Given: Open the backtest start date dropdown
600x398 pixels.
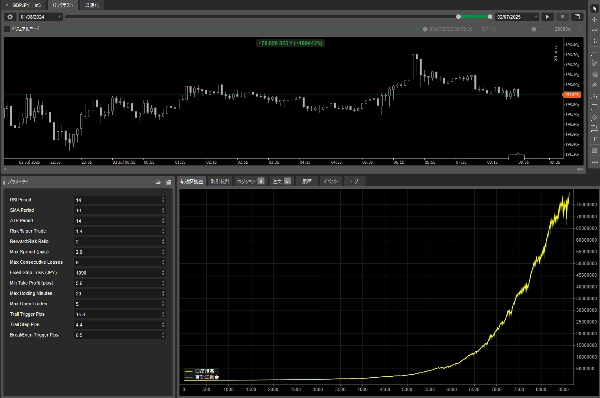Looking at the screenshot, I should pos(41,17).
